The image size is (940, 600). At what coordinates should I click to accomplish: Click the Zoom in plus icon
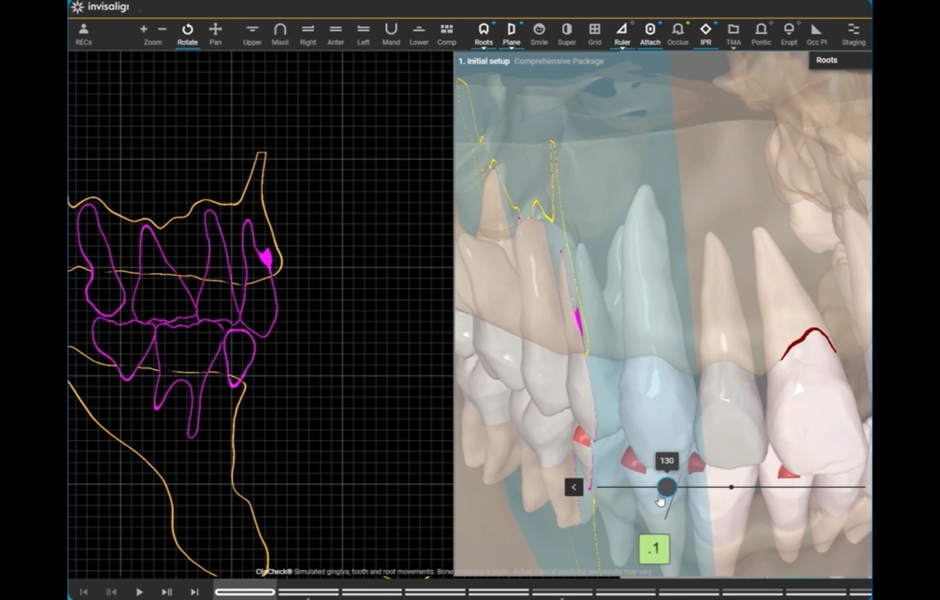pyautogui.click(x=144, y=30)
